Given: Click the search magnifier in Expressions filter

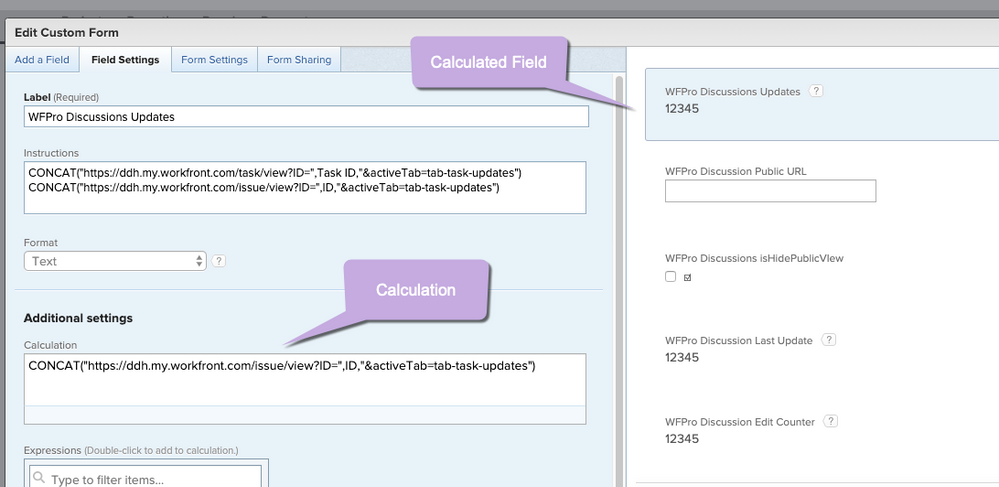Looking at the screenshot, I should [x=40, y=478].
